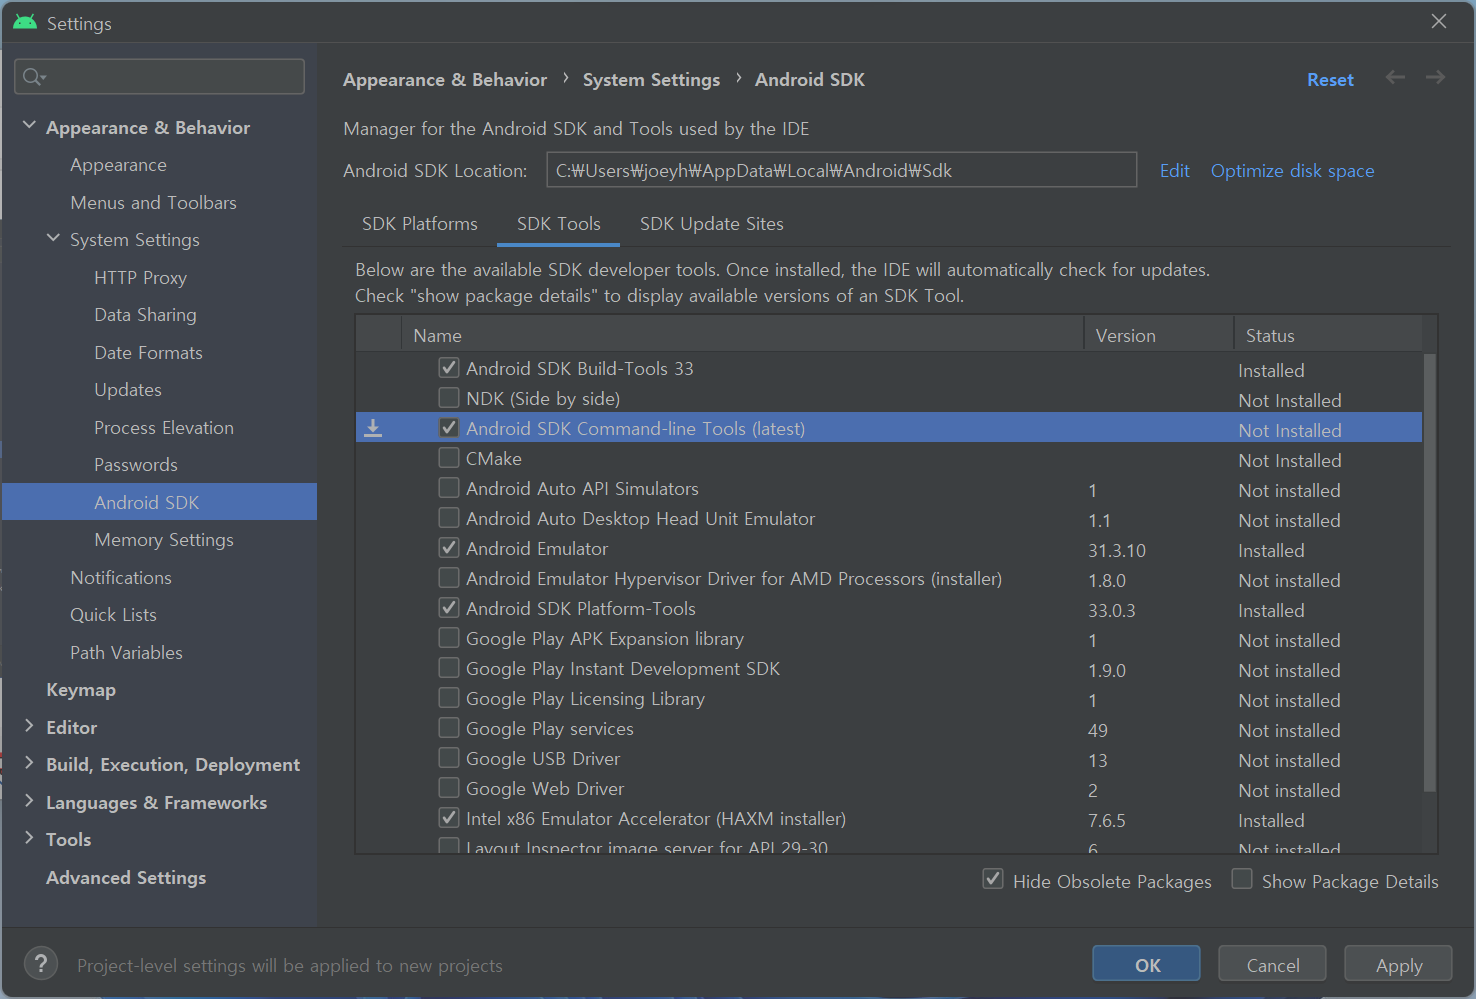Image resolution: width=1476 pixels, height=999 pixels.
Task: Click the settings search field
Action: coord(160,77)
